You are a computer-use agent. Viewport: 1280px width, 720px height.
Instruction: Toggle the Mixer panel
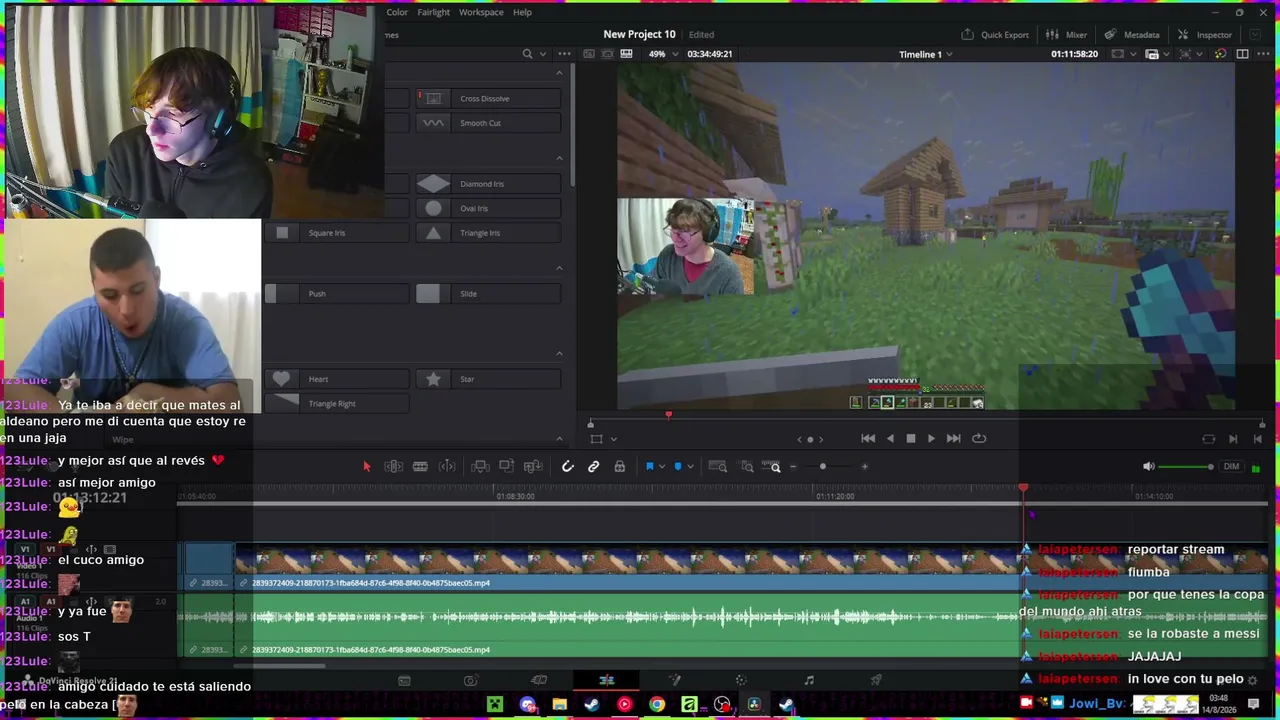click(x=1066, y=35)
